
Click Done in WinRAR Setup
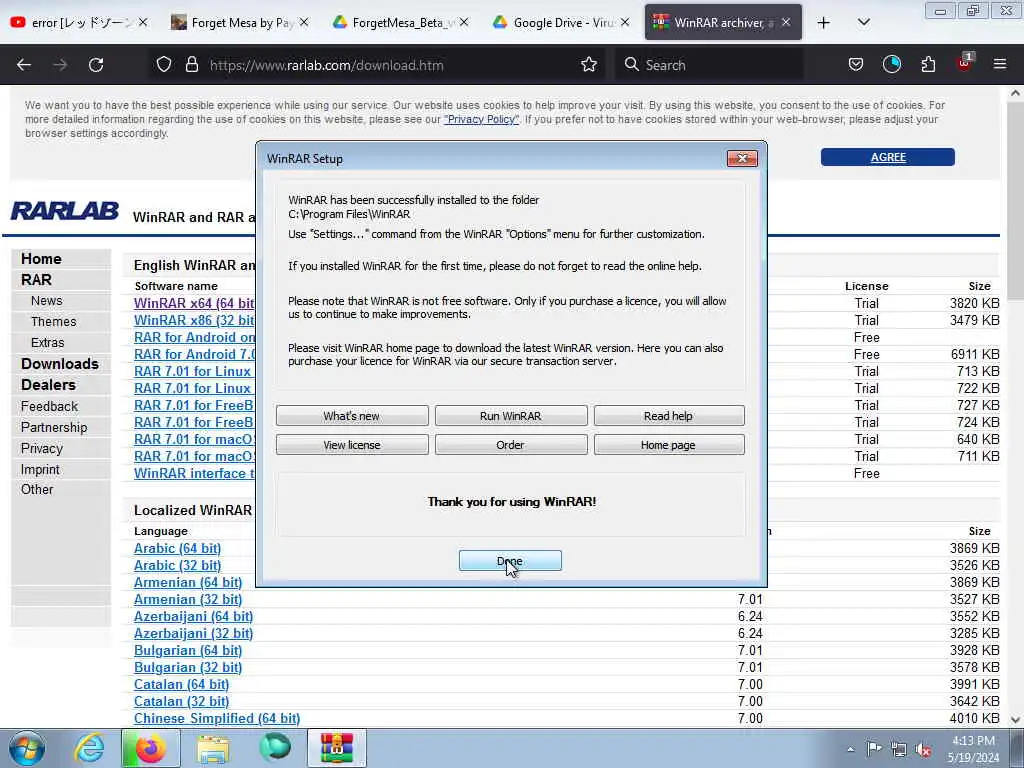pyautogui.click(x=510, y=561)
